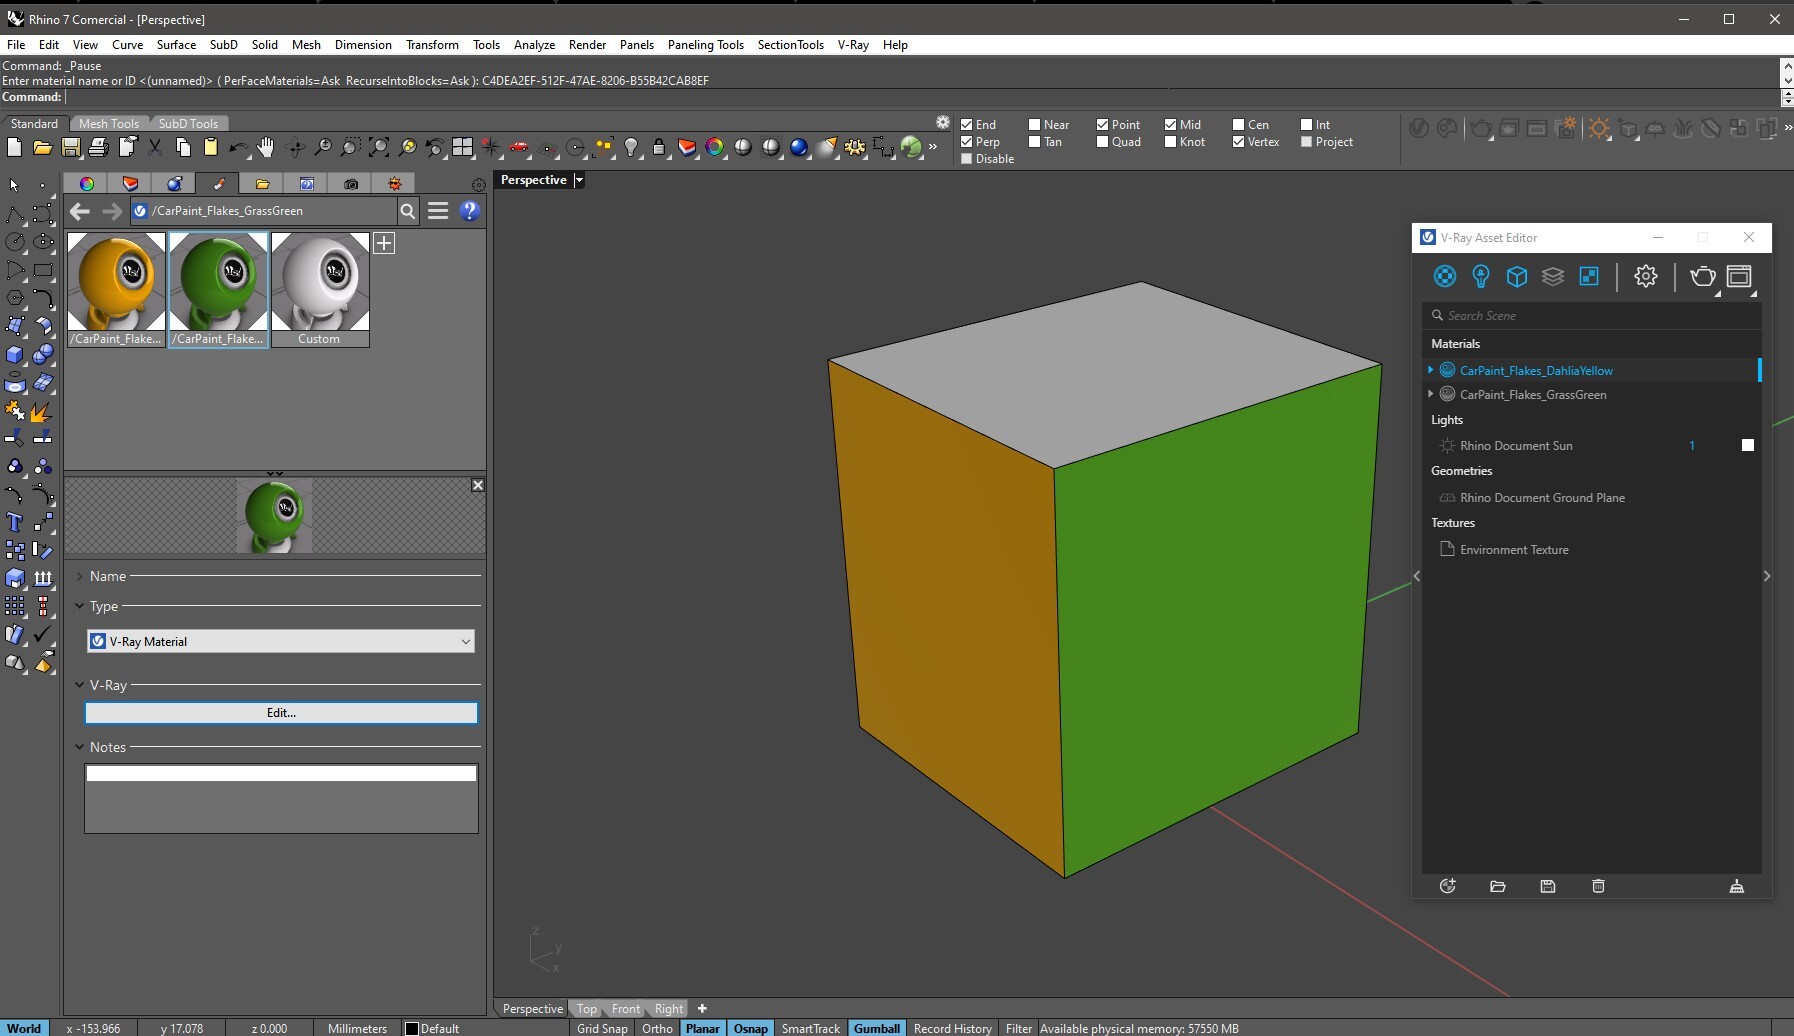Image resolution: width=1794 pixels, height=1036 pixels.
Task: Toggle Ortho in status bar
Action: coord(657,1028)
